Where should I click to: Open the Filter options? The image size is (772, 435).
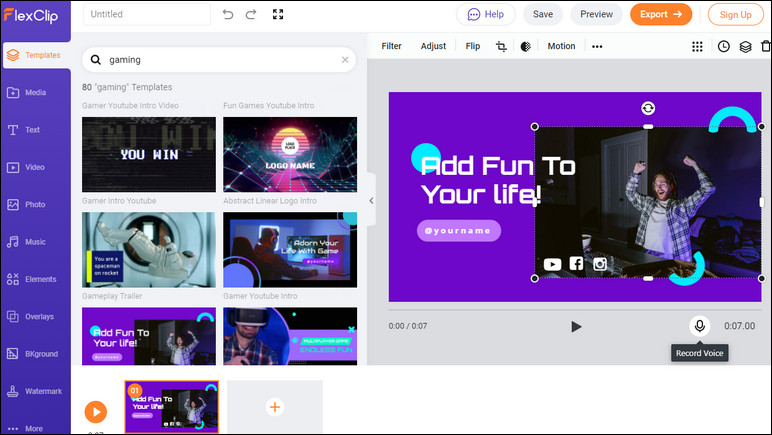[x=391, y=46]
